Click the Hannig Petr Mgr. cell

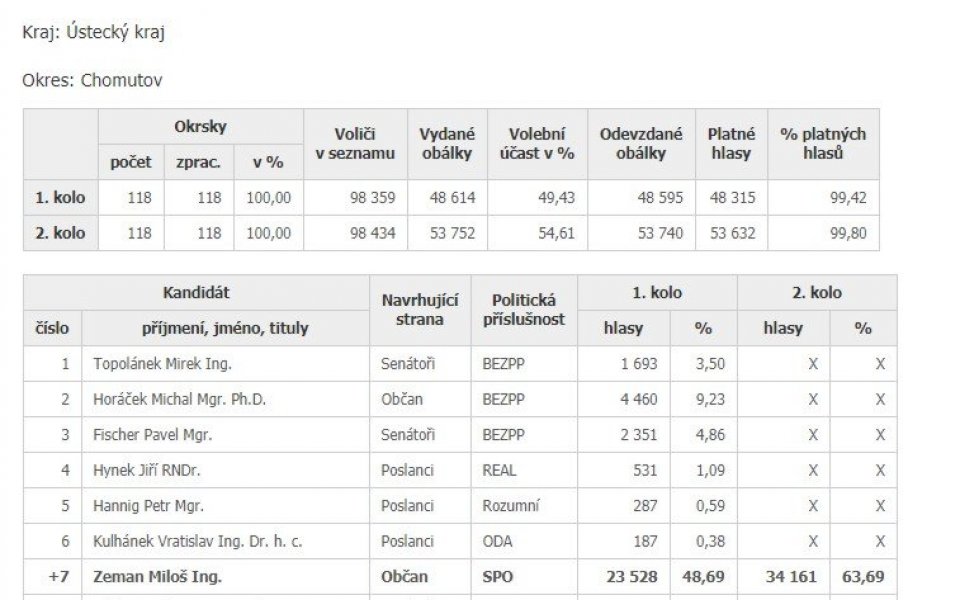tap(148, 506)
